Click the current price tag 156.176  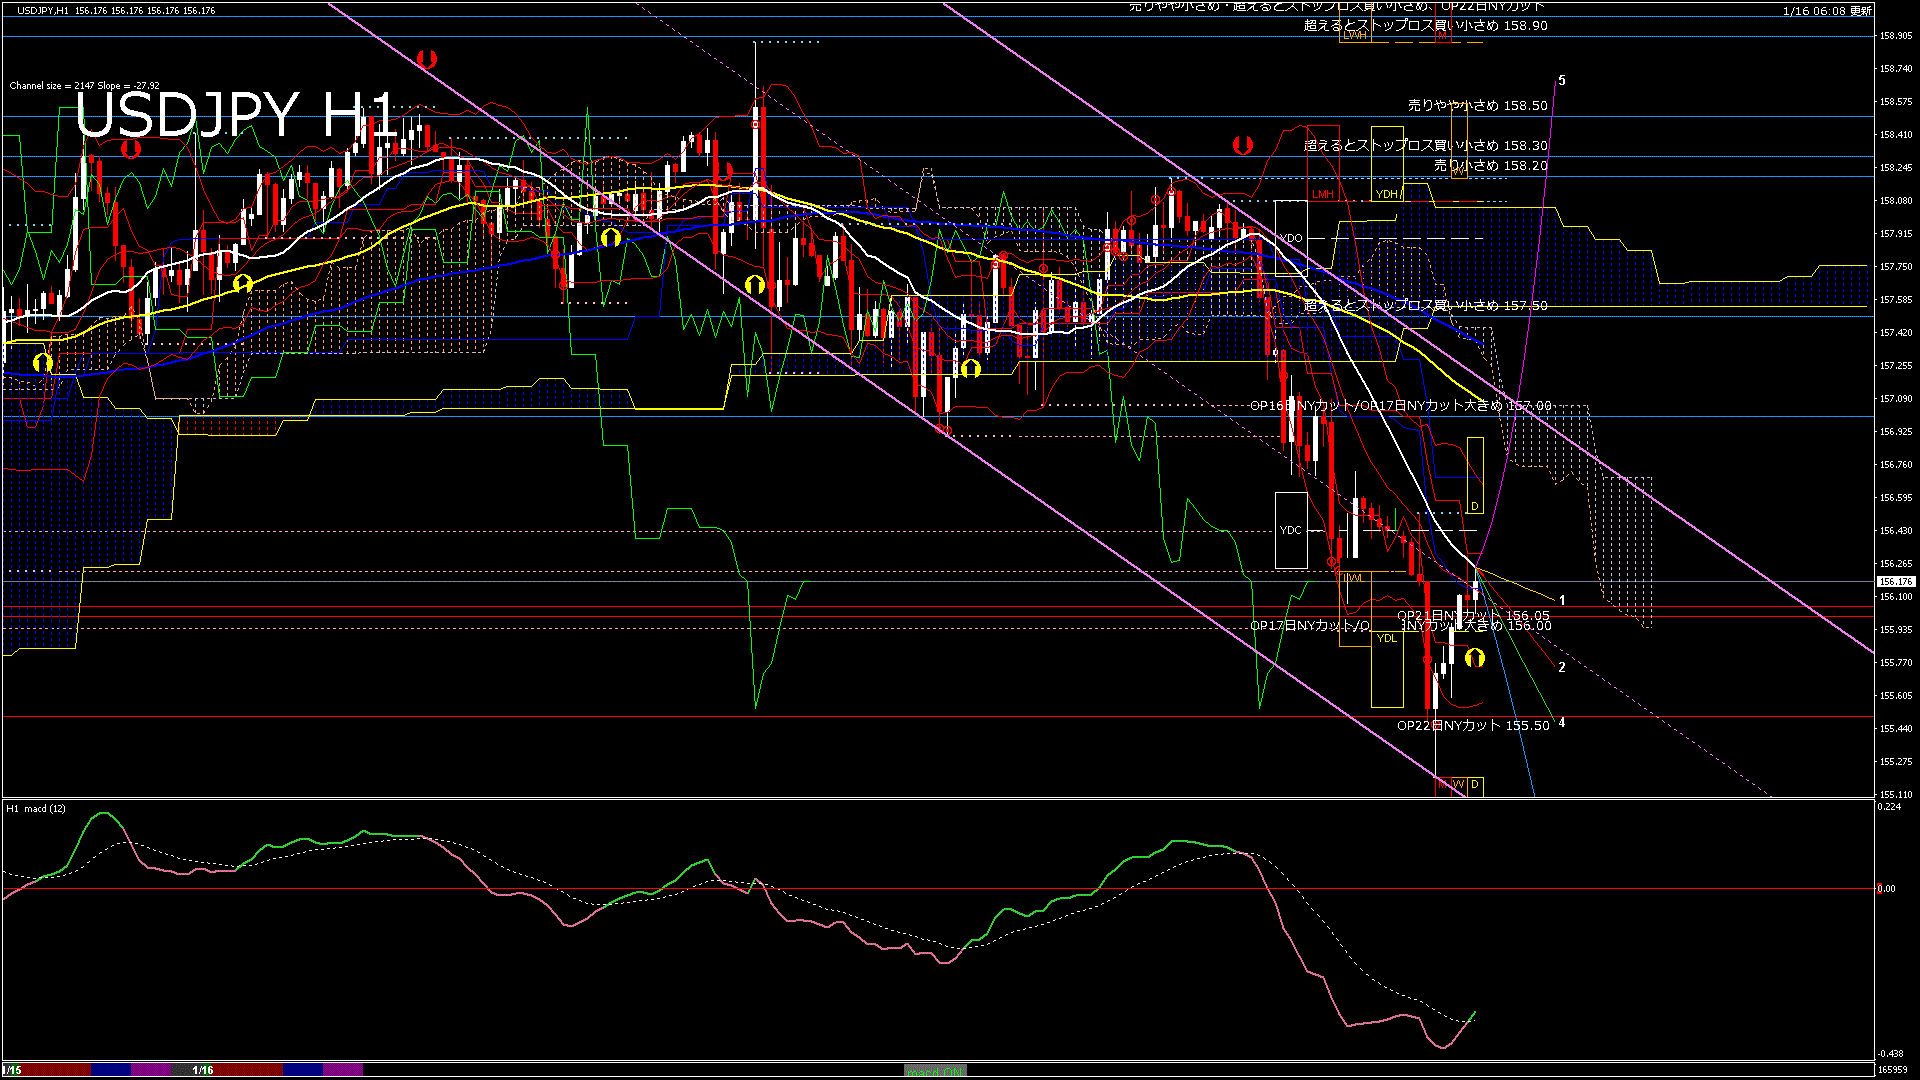pyautogui.click(x=1895, y=581)
